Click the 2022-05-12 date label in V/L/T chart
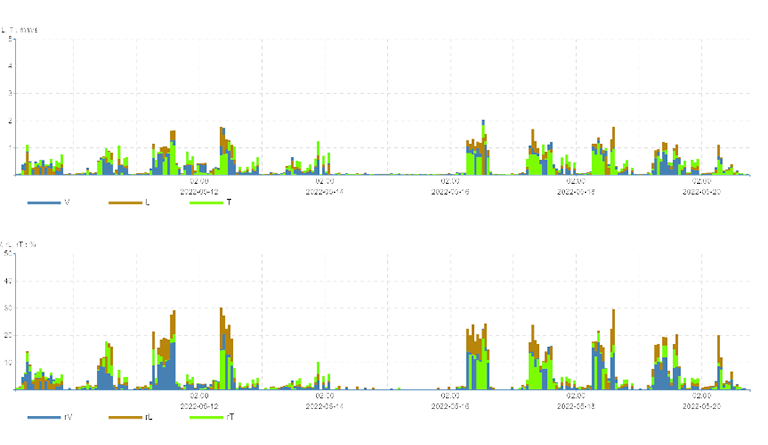 (x=199, y=192)
